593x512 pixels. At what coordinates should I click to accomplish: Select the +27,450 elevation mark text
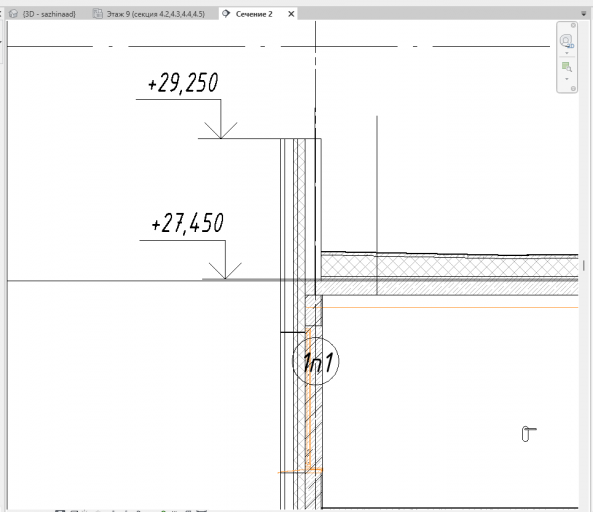tap(187, 223)
